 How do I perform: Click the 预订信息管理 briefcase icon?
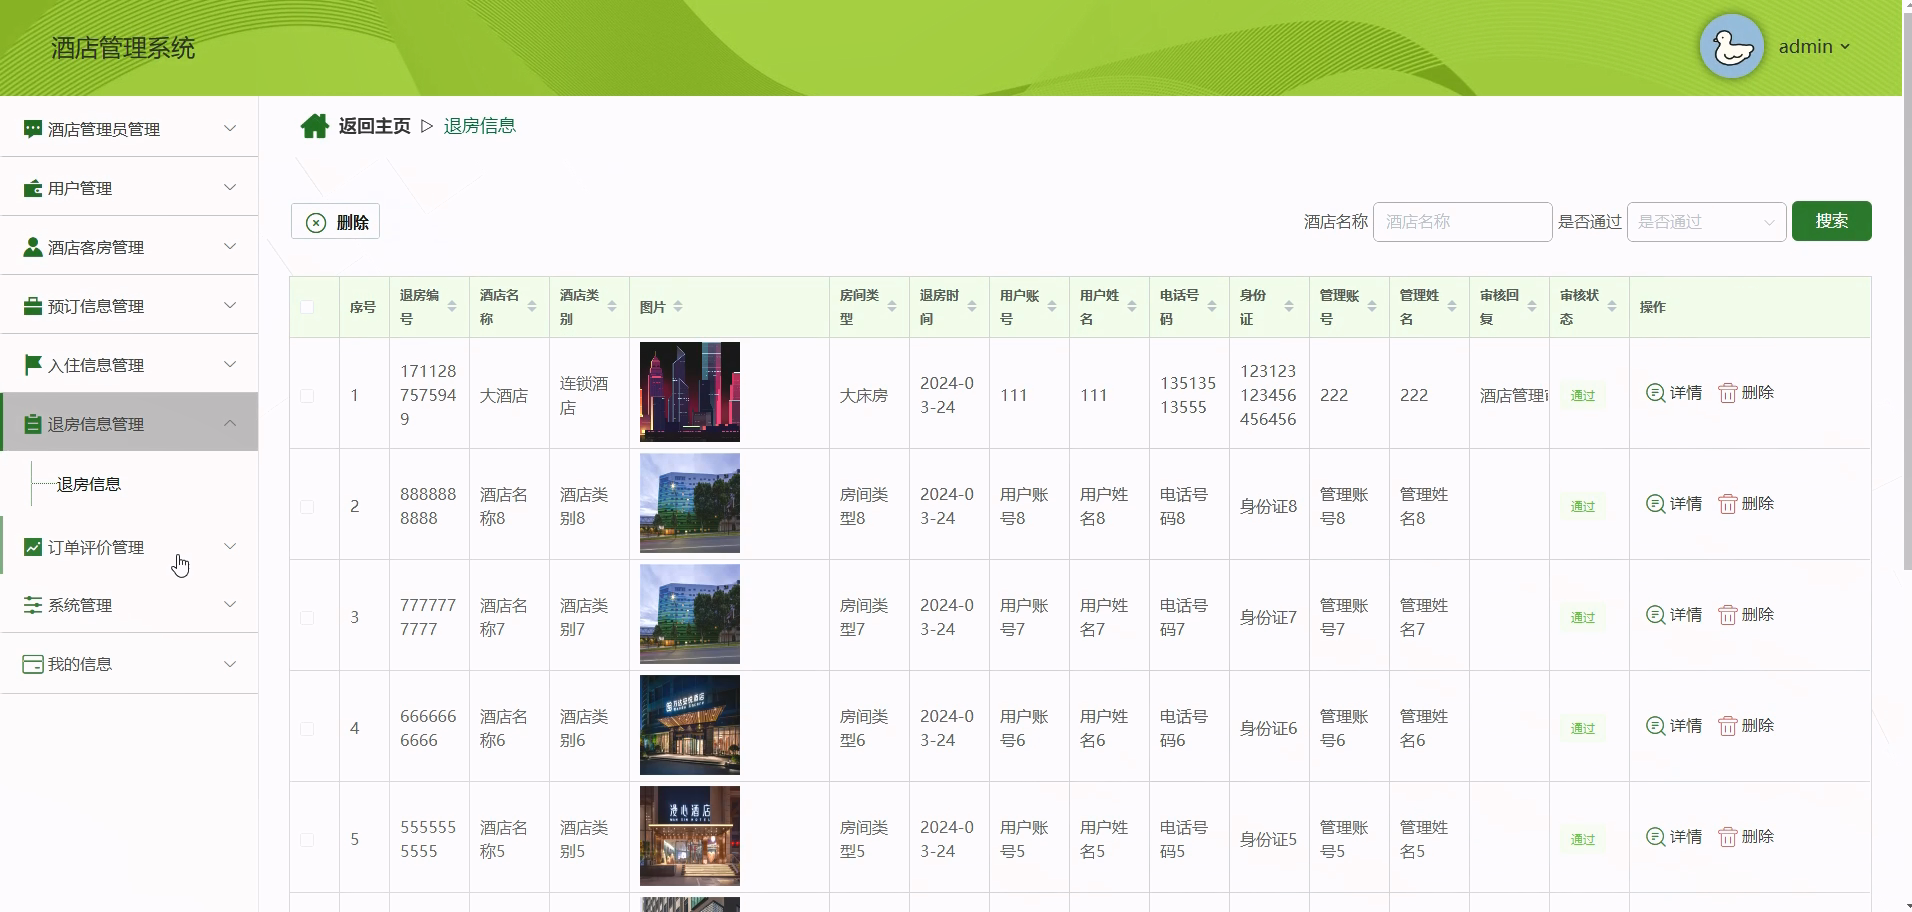tap(33, 306)
